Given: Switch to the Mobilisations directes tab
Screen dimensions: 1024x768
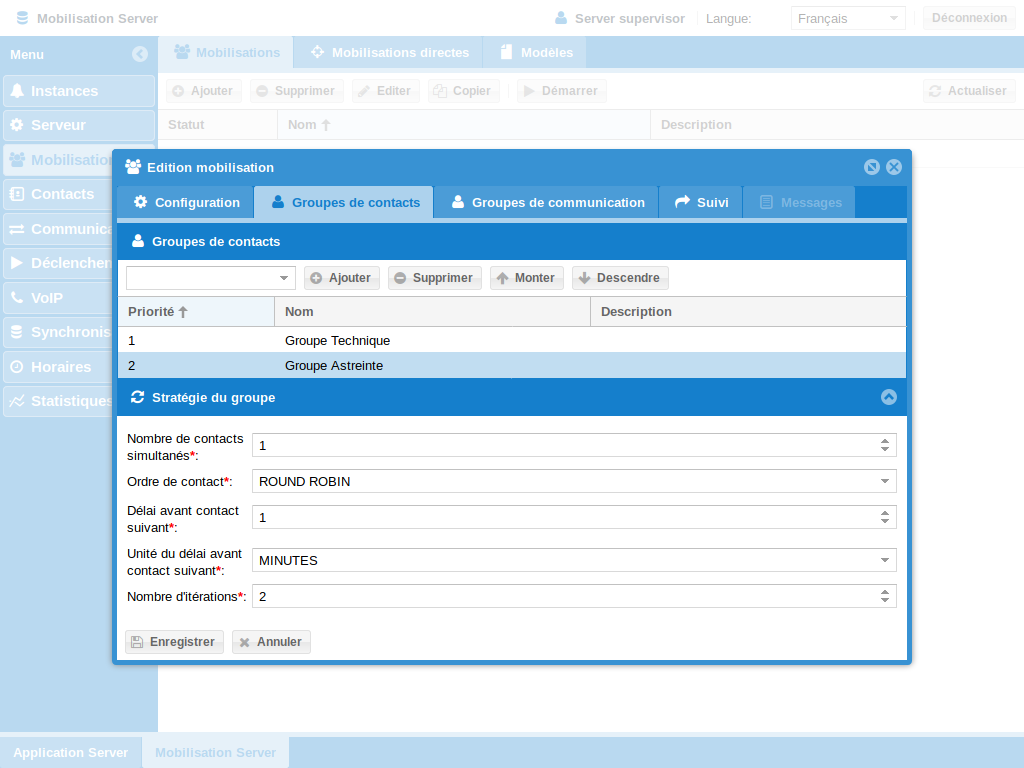Looking at the screenshot, I should [x=389, y=52].
